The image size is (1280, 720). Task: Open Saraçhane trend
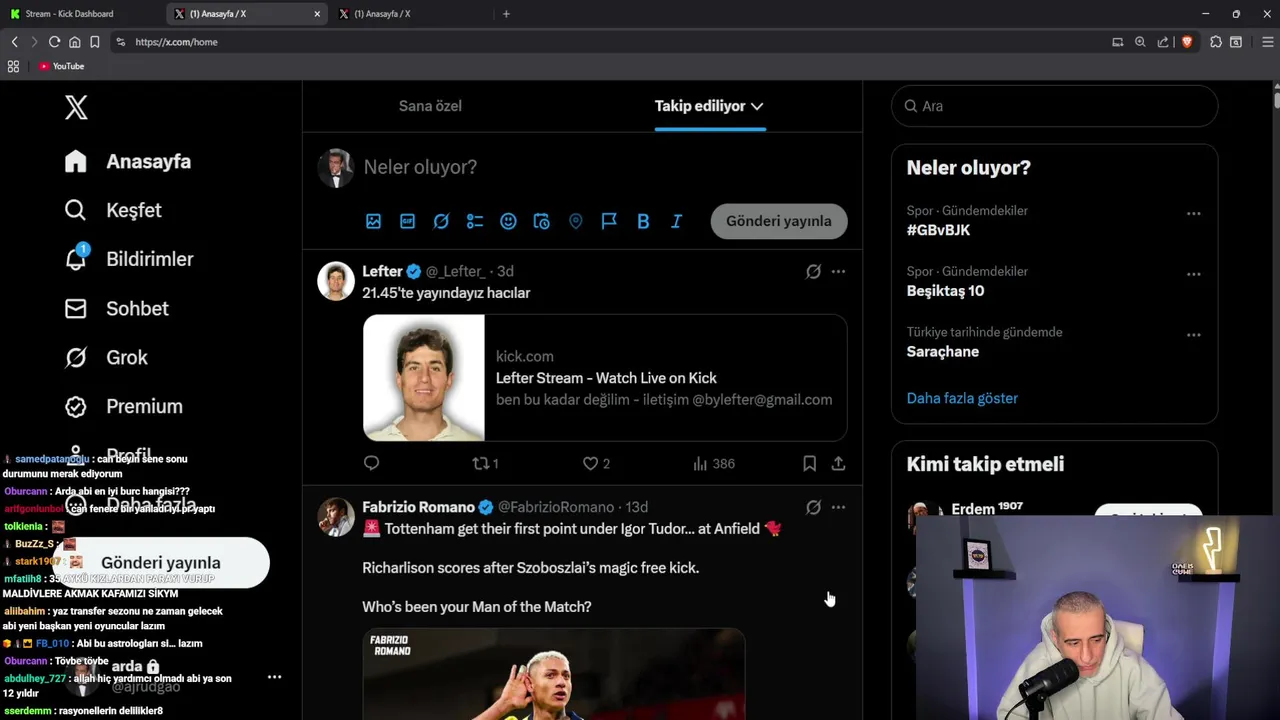click(x=943, y=352)
